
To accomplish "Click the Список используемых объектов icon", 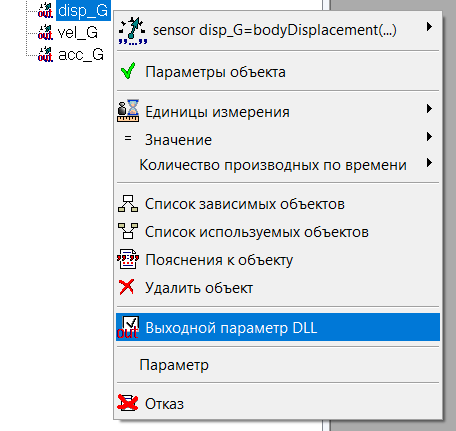I will [x=128, y=231].
